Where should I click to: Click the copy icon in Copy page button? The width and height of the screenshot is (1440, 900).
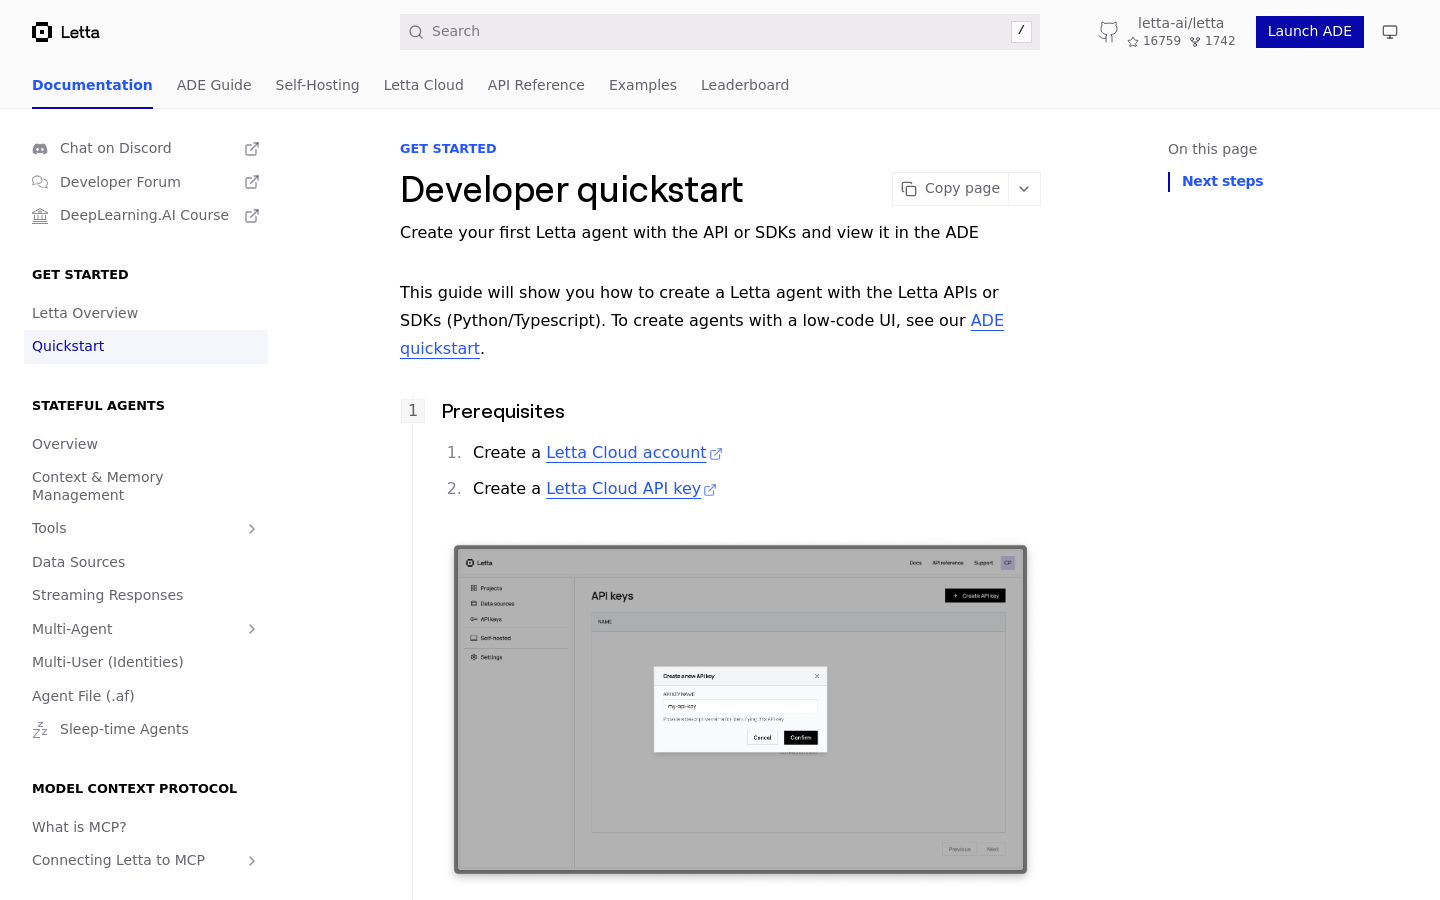(909, 189)
